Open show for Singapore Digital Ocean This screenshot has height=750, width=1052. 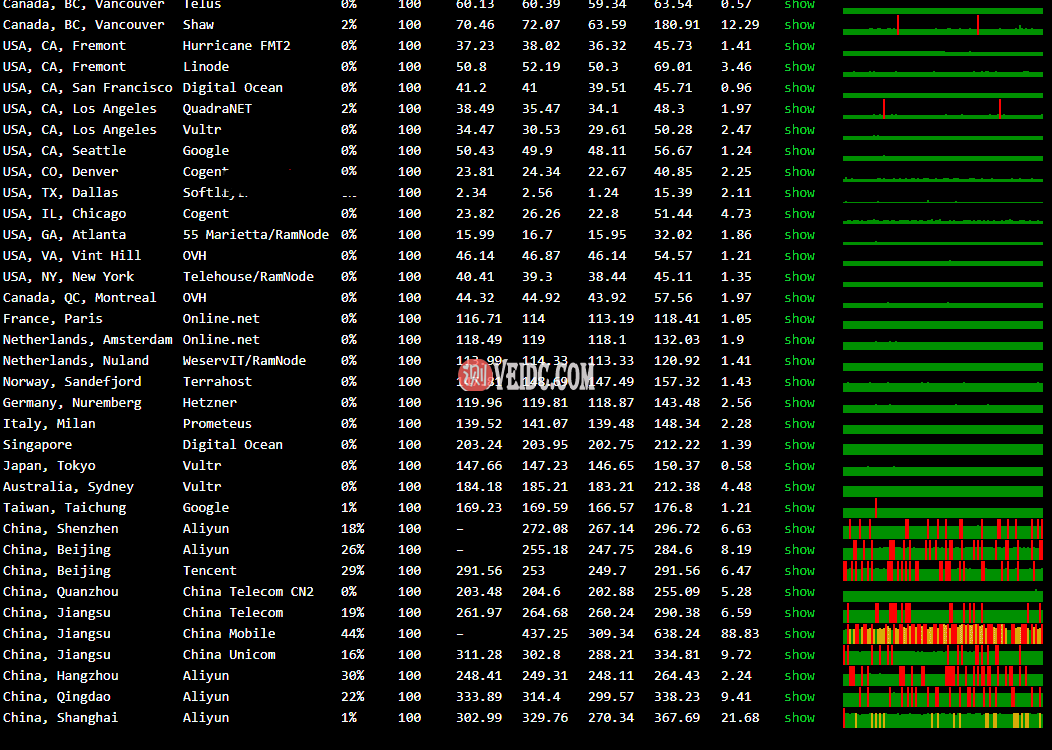point(799,445)
